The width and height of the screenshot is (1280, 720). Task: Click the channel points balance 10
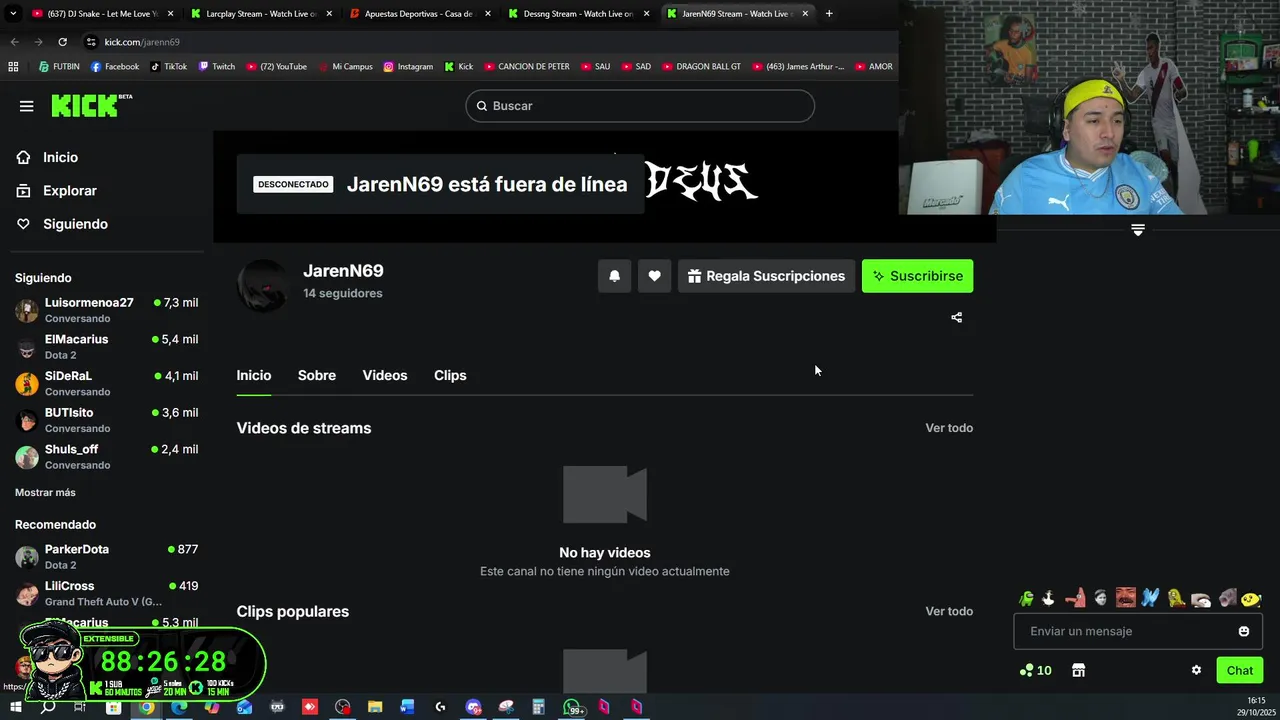pyautogui.click(x=1035, y=670)
